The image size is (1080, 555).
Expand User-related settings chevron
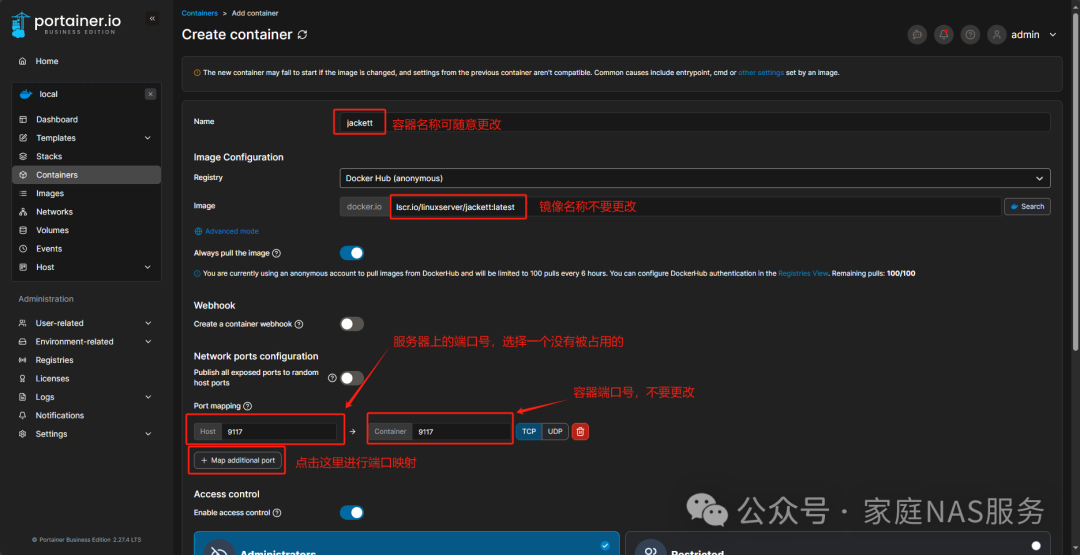(x=148, y=323)
